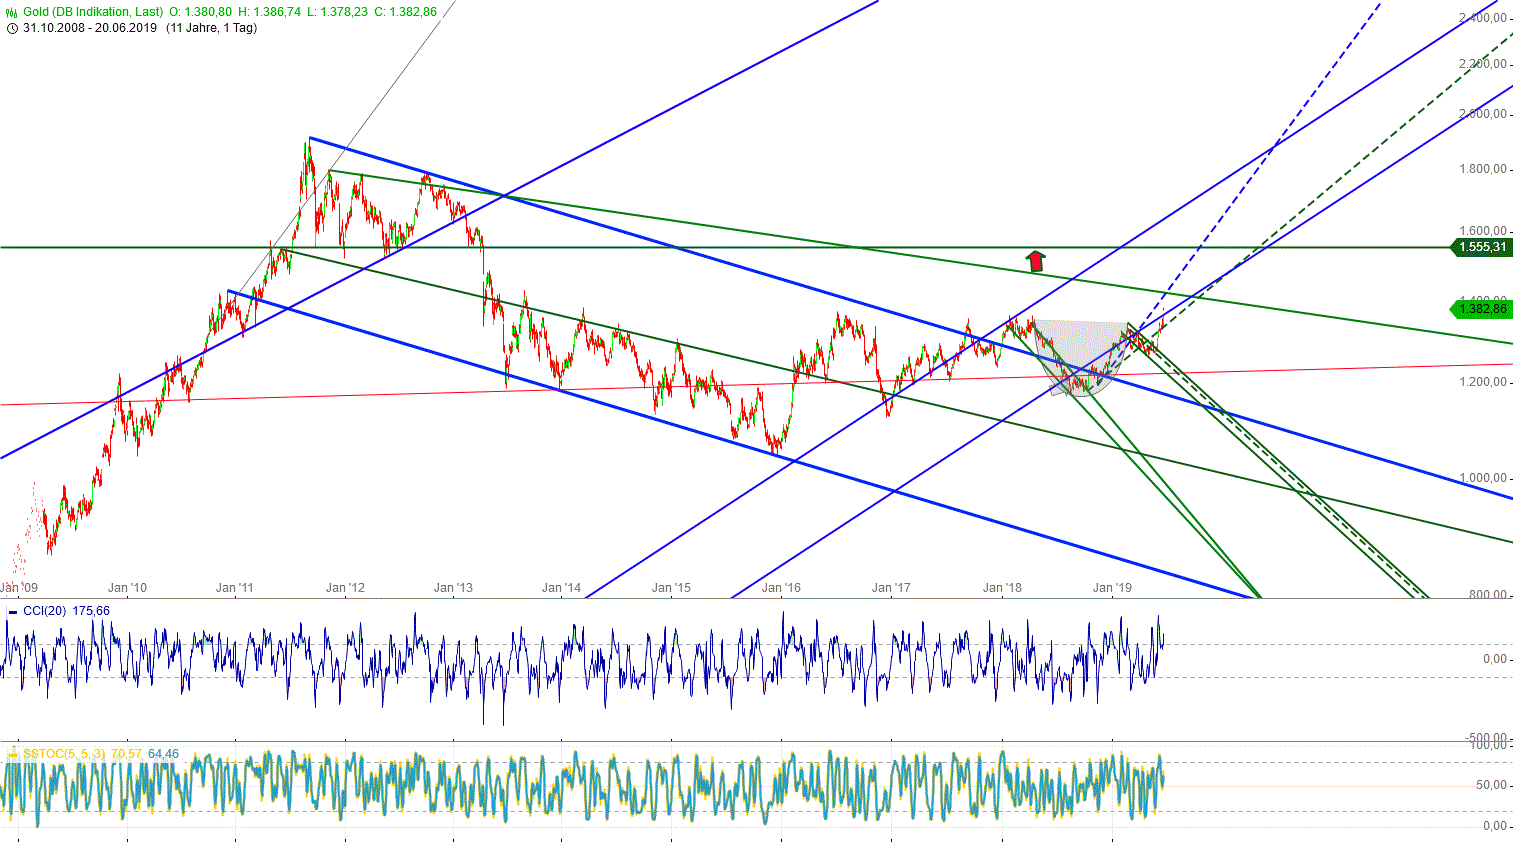Click the date range '31.10.2008 - 20.06.2019'
Viewport: 1513px width, 842px height.
tap(90, 28)
